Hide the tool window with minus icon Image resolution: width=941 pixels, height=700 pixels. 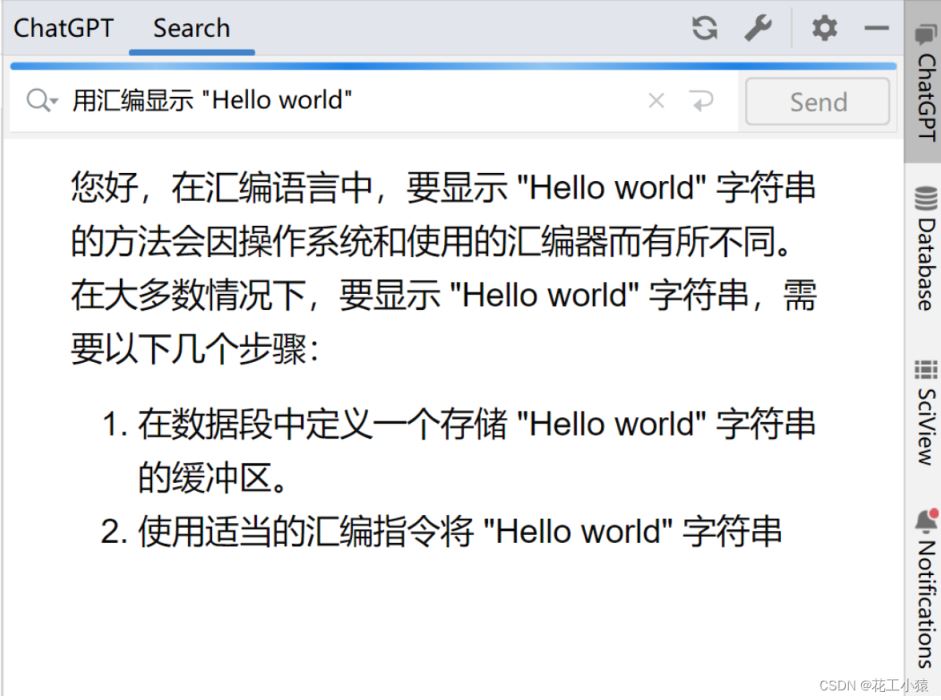click(x=877, y=28)
